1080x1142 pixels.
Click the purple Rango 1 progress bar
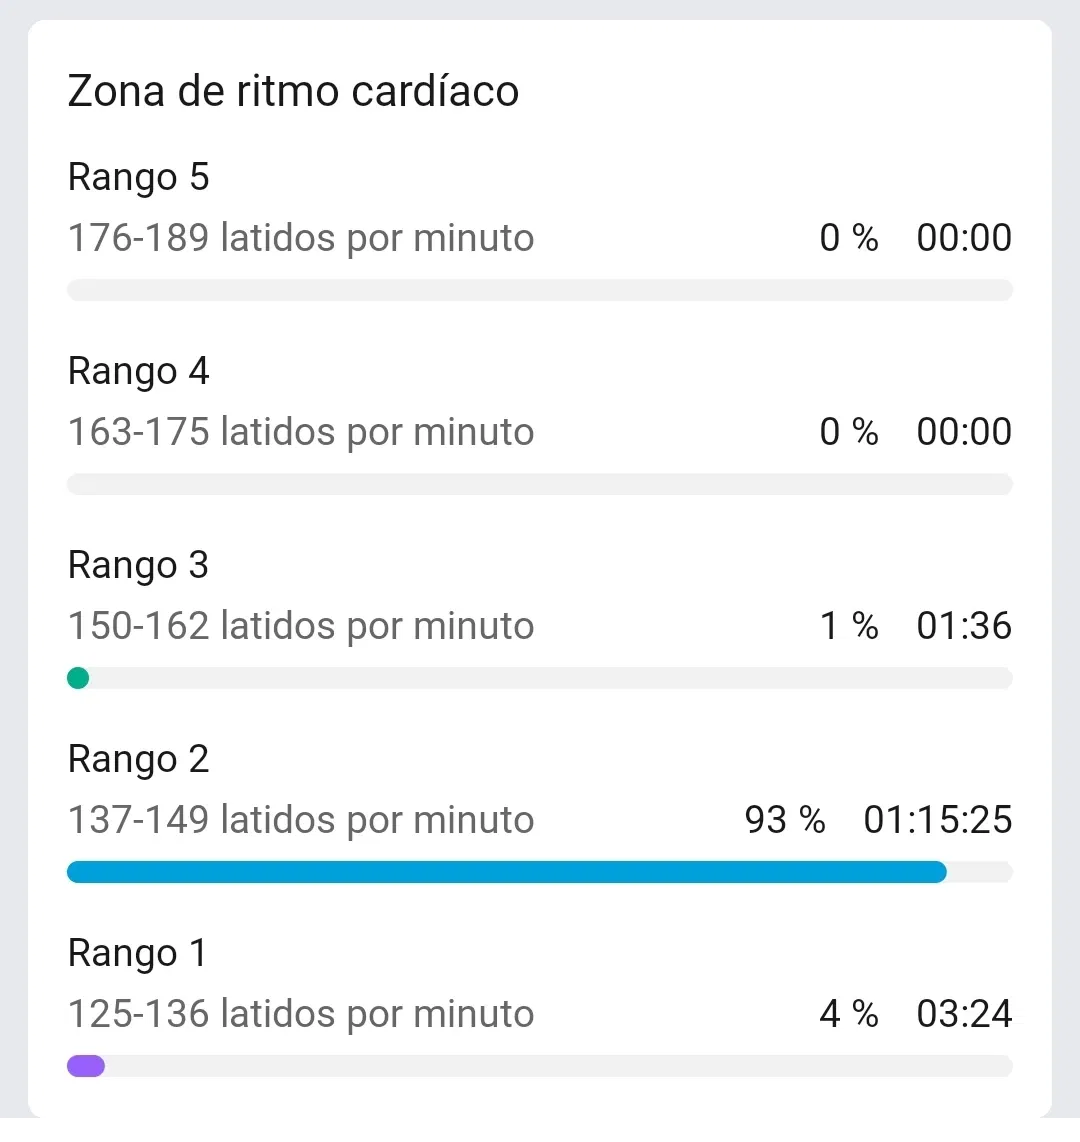coord(86,1067)
